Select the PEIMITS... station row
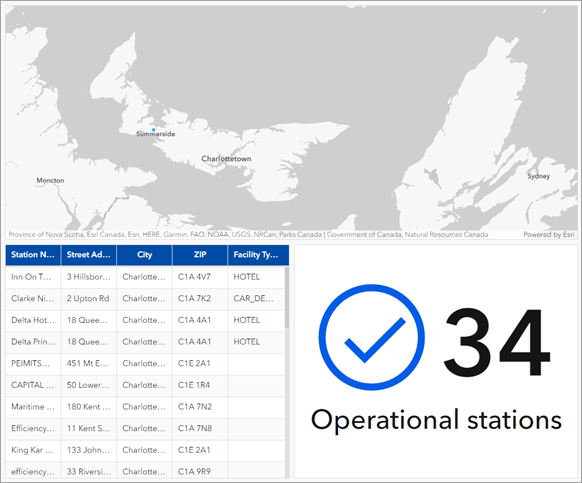Viewport: 582px width, 483px height. [145, 363]
